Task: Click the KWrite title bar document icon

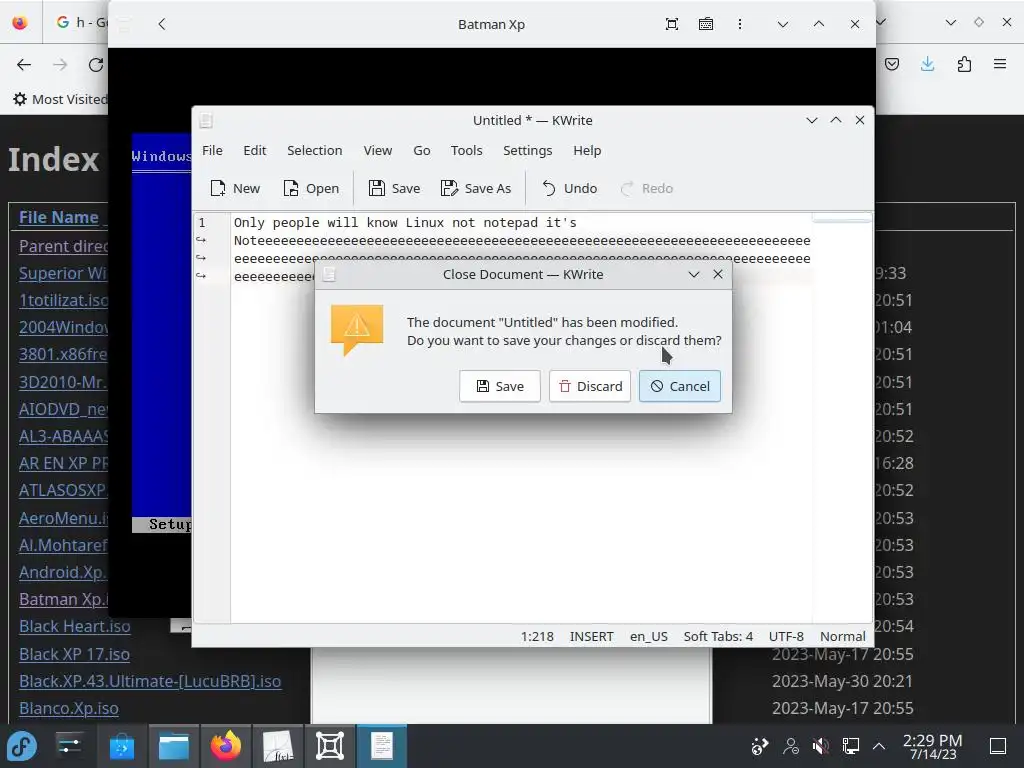Action: (x=206, y=120)
